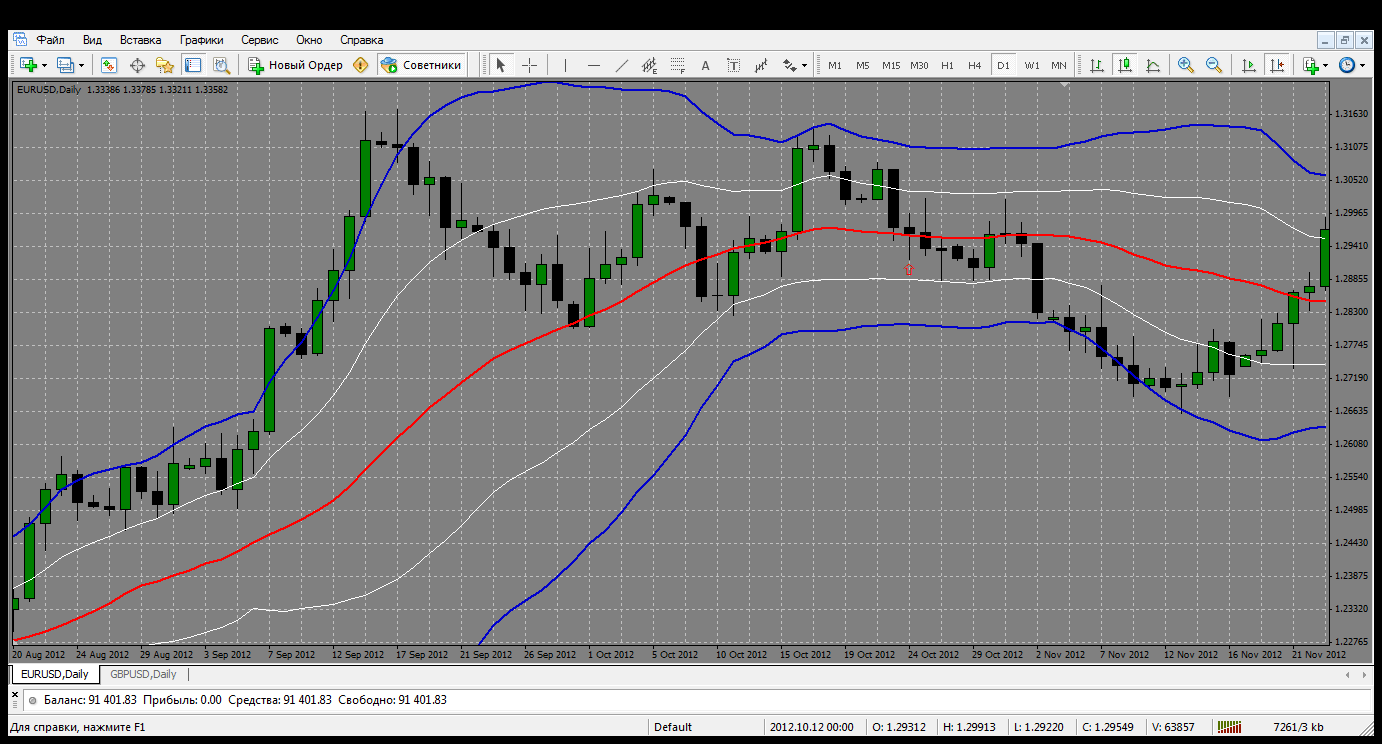The image size is (1382, 744).
Task: Open the Strategy Tester magnifier icon
Action: click(x=221, y=65)
